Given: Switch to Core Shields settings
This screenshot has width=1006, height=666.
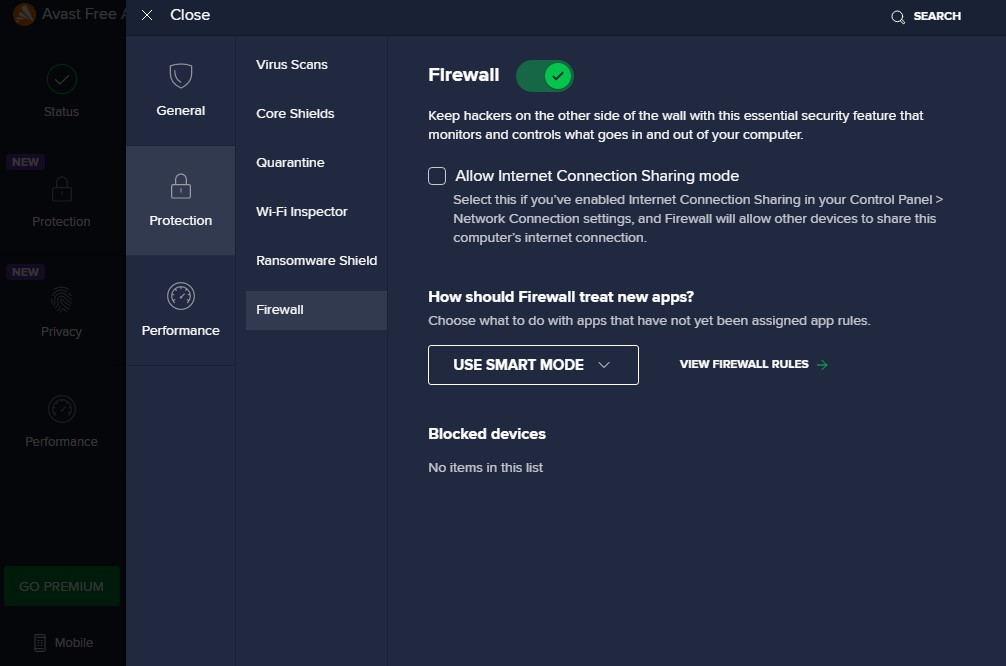Looking at the screenshot, I should coord(295,114).
